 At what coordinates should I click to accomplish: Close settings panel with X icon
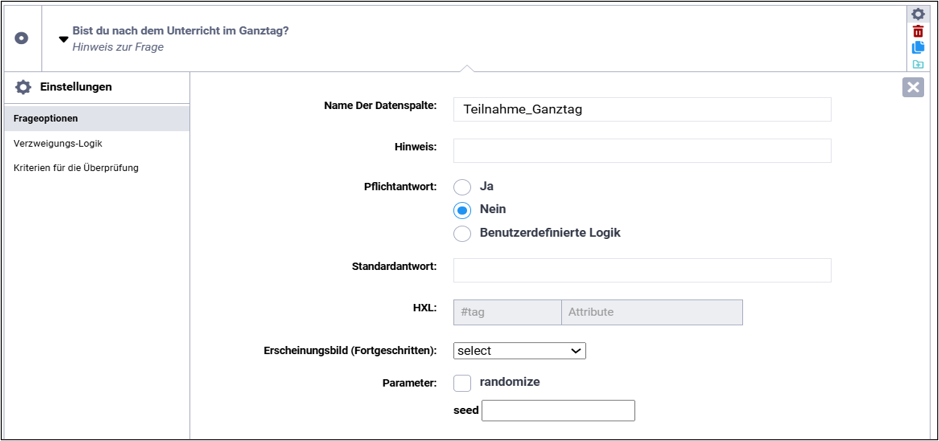pos(913,87)
